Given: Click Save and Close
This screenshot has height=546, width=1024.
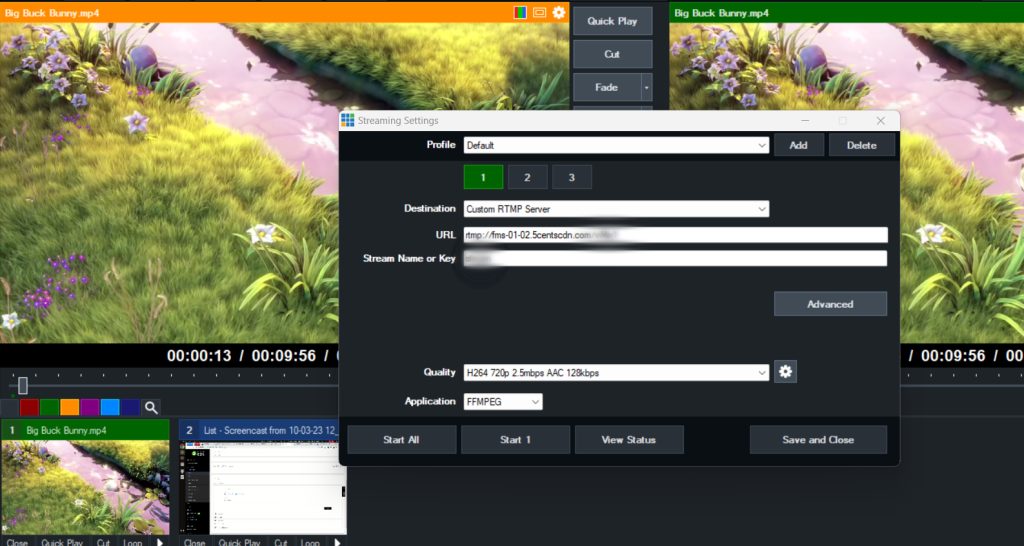Looking at the screenshot, I should coord(818,440).
